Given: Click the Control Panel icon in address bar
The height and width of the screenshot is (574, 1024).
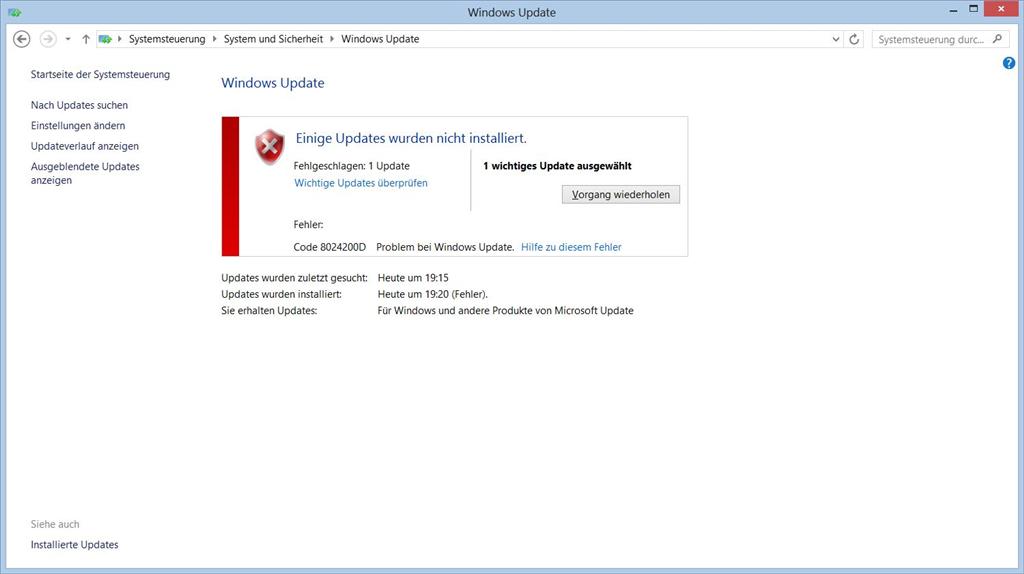Looking at the screenshot, I should pos(104,39).
